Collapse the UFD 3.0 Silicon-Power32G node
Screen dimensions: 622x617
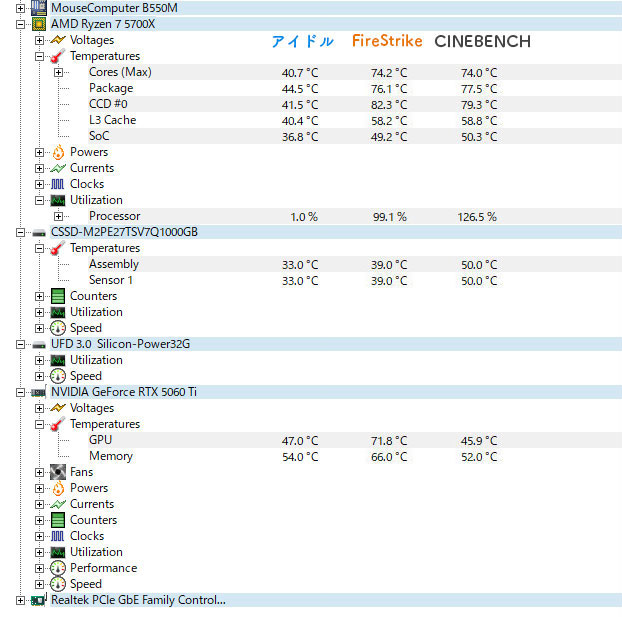[x=20, y=344]
